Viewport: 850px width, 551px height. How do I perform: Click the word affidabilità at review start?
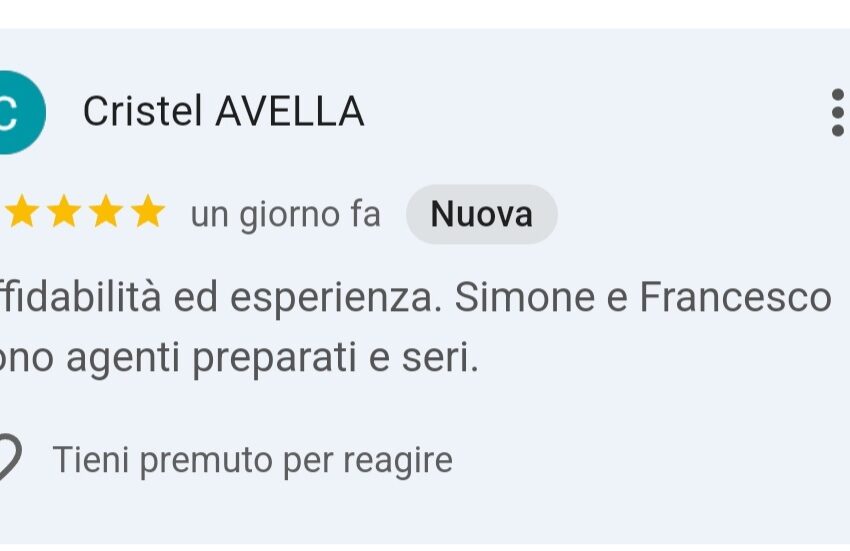click(80, 297)
